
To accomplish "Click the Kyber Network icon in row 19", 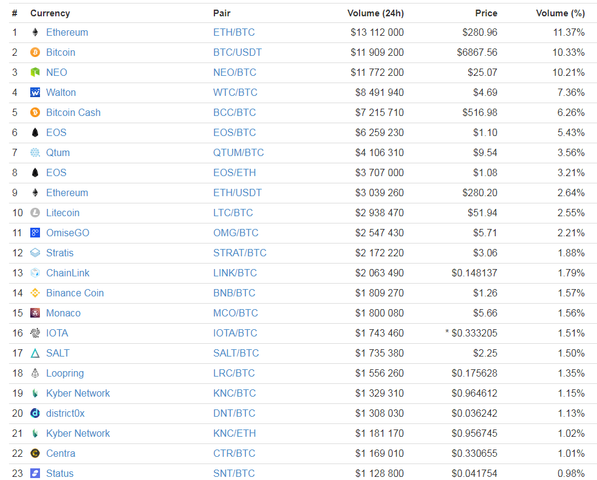I will pos(35,393).
